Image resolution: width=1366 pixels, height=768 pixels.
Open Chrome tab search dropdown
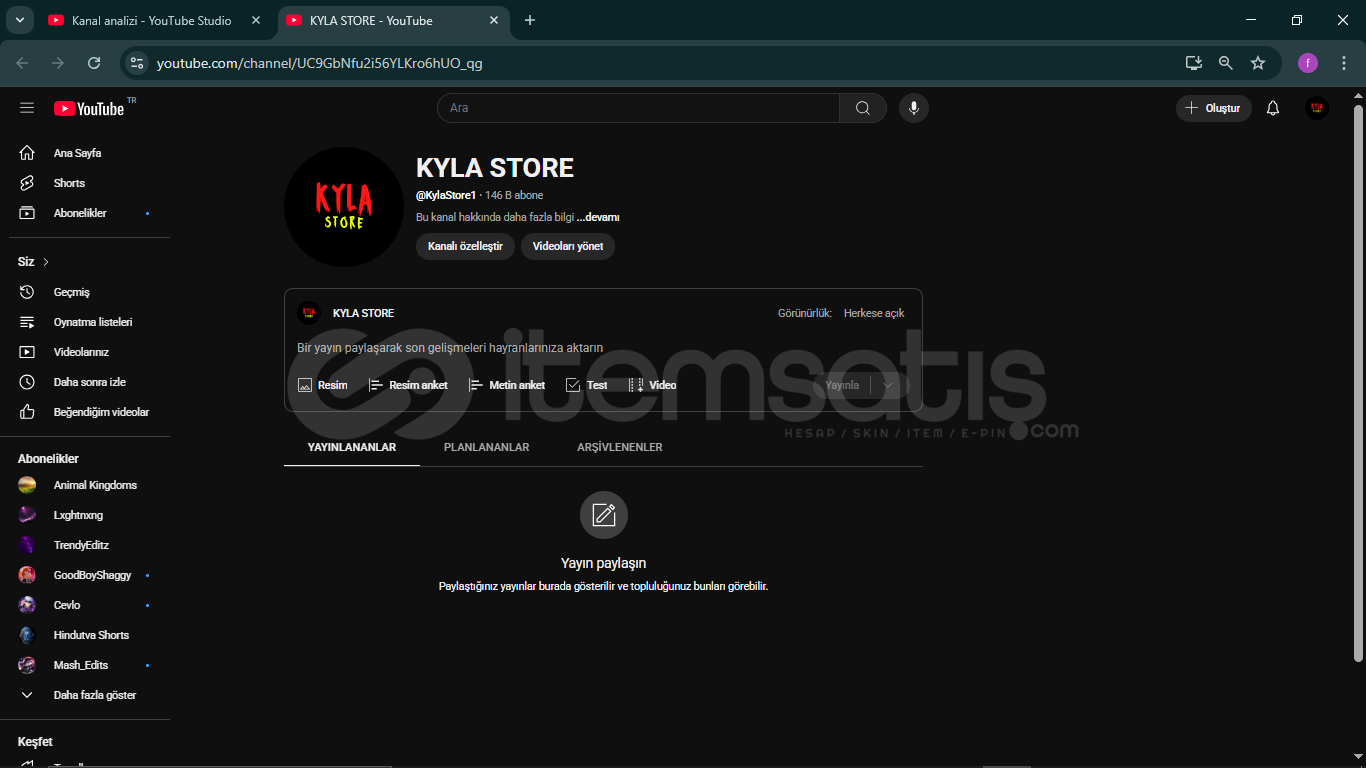[19, 20]
